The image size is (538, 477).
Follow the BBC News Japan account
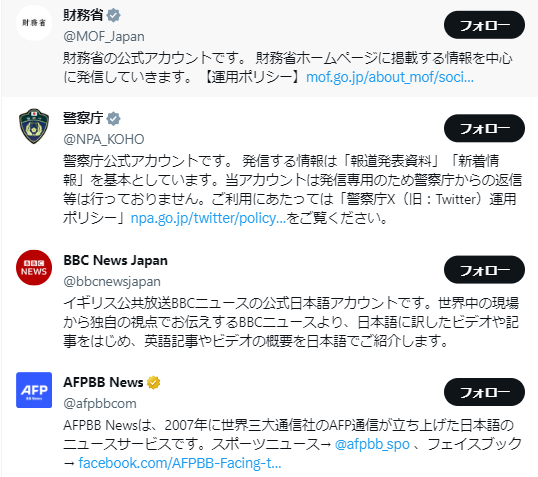(x=484, y=270)
